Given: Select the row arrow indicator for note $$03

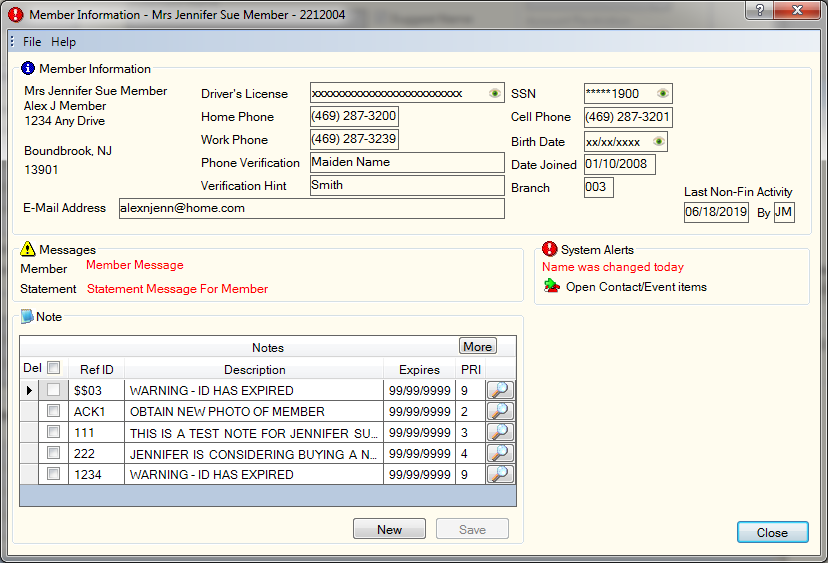Looking at the screenshot, I should (x=29, y=390).
